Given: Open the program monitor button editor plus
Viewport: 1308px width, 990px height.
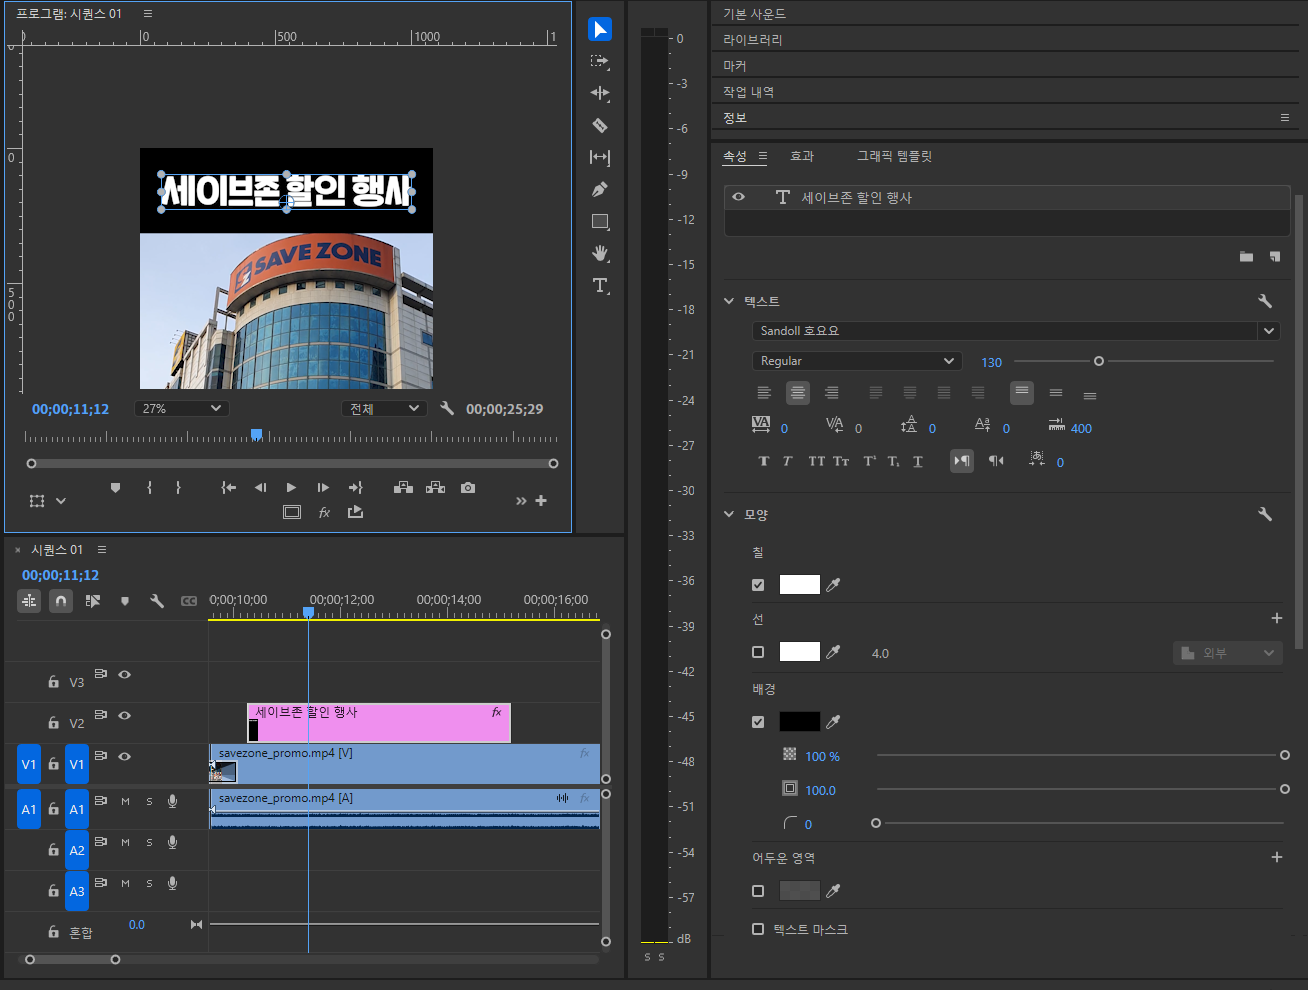Looking at the screenshot, I should tap(541, 500).
